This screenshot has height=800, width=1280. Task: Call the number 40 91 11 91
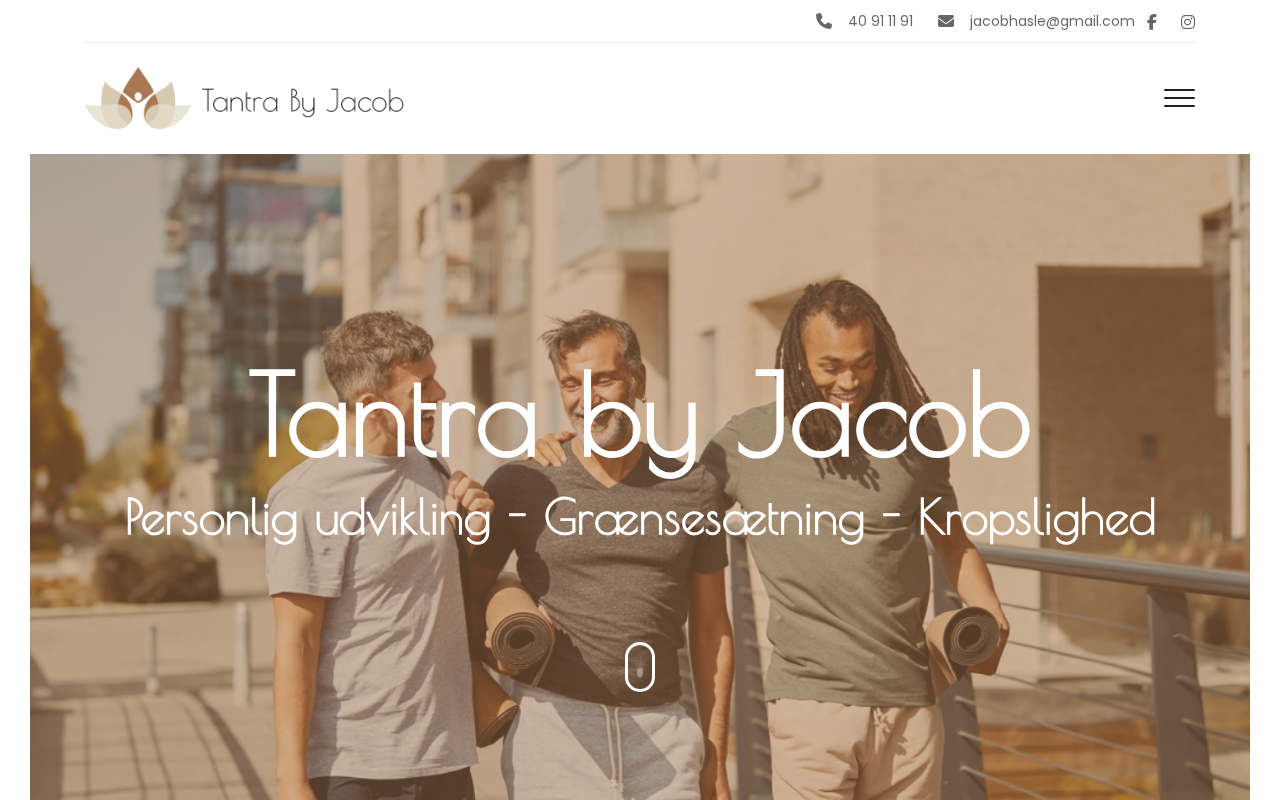(x=880, y=21)
